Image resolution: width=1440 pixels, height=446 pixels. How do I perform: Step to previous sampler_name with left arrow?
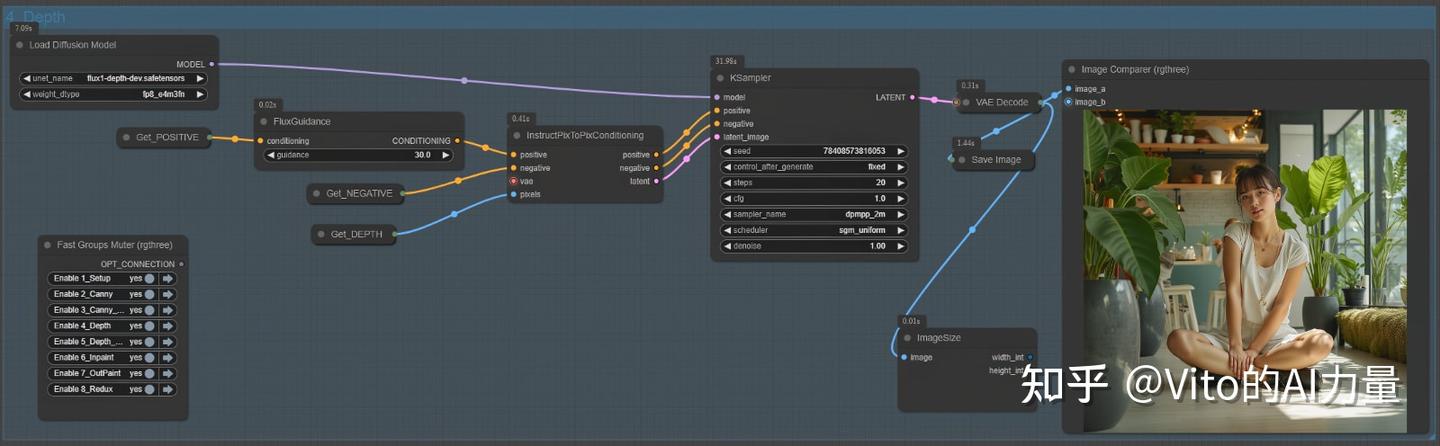[x=727, y=214]
